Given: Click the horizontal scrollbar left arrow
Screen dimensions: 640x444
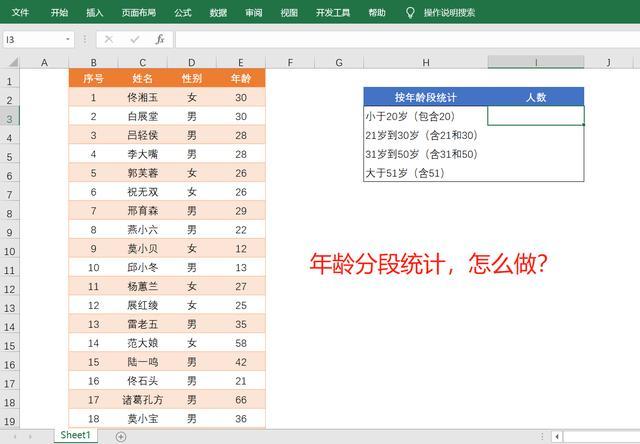Looking at the screenshot, I should 557,437.
